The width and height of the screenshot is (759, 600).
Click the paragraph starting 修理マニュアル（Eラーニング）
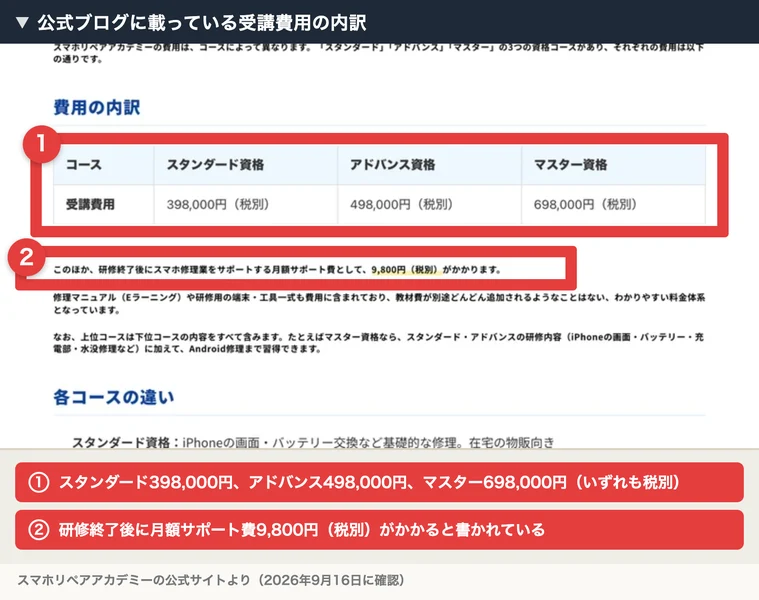click(379, 304)
